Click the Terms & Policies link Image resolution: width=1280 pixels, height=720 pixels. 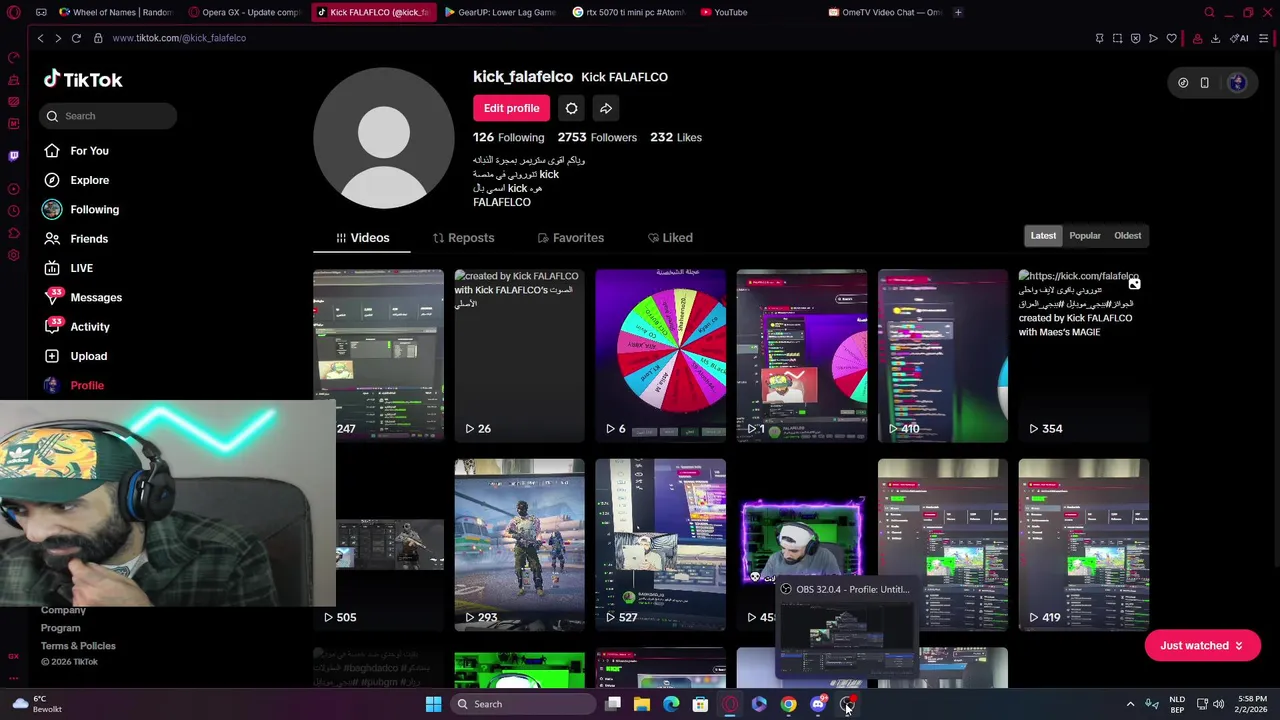pos(78,646)
